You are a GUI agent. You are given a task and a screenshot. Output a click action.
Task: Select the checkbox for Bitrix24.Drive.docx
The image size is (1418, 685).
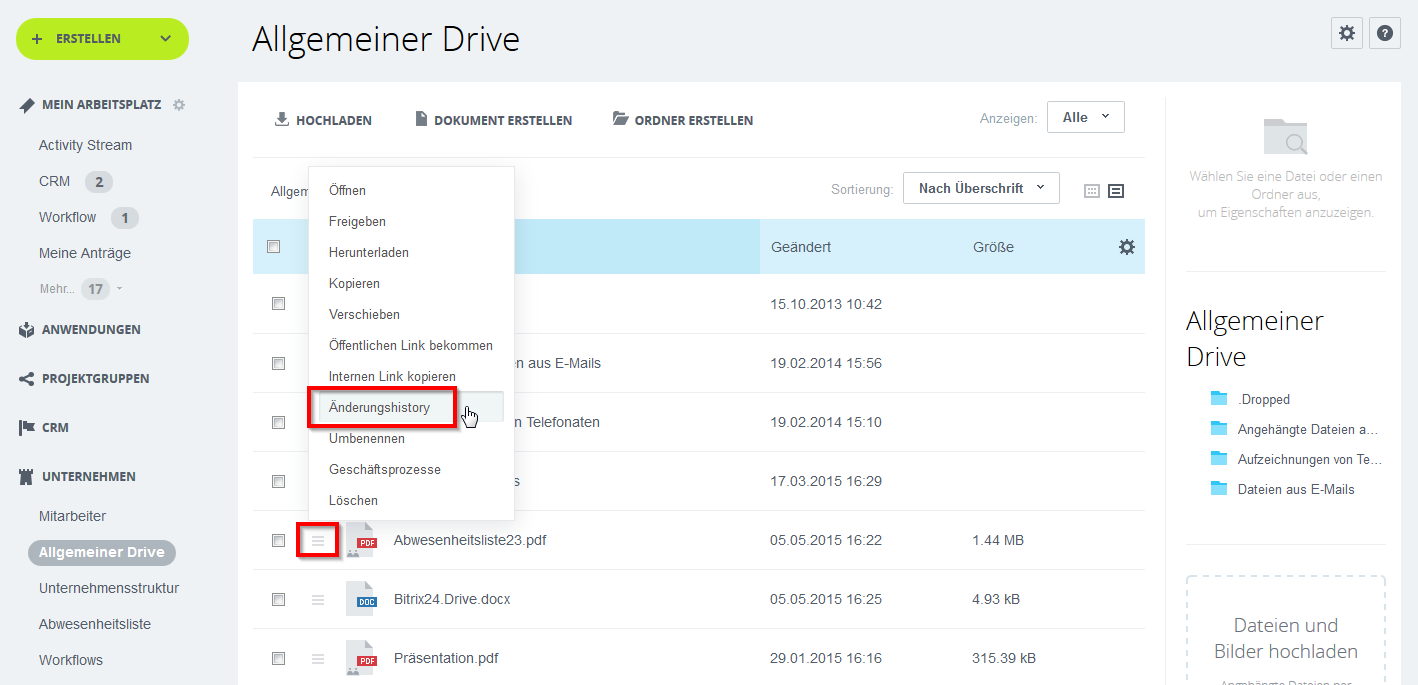pos(278,599)
